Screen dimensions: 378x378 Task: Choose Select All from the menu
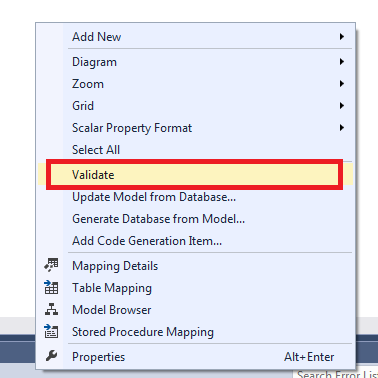[x=96, y=150]
